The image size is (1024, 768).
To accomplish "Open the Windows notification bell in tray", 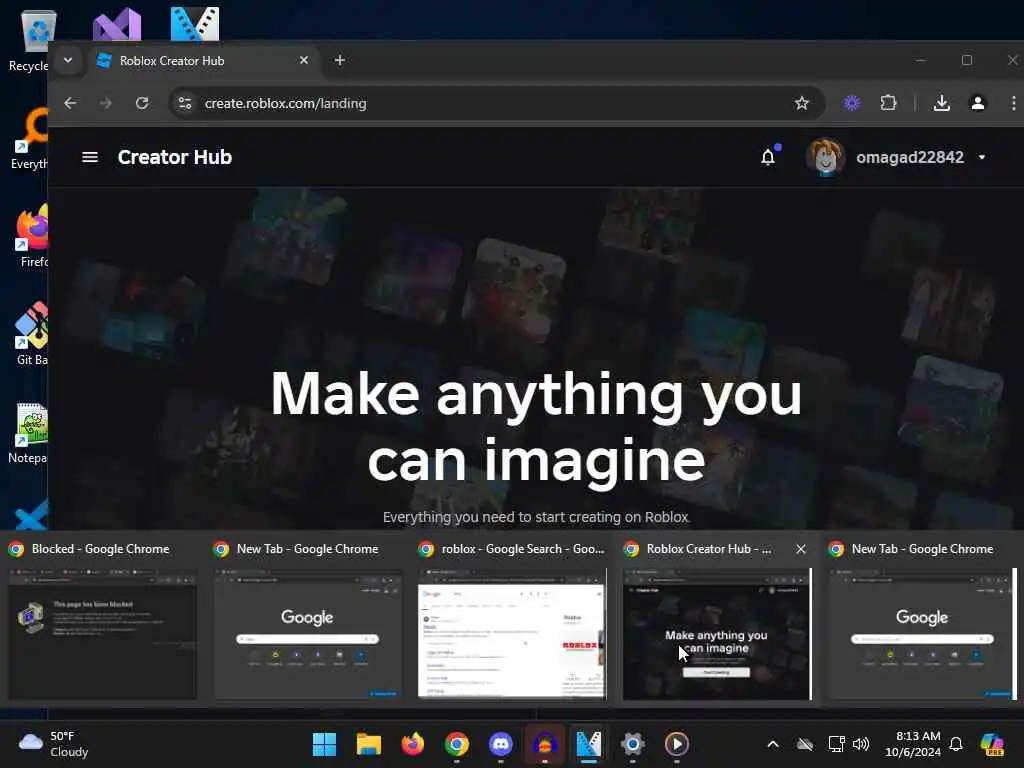I will click(956, 744).
